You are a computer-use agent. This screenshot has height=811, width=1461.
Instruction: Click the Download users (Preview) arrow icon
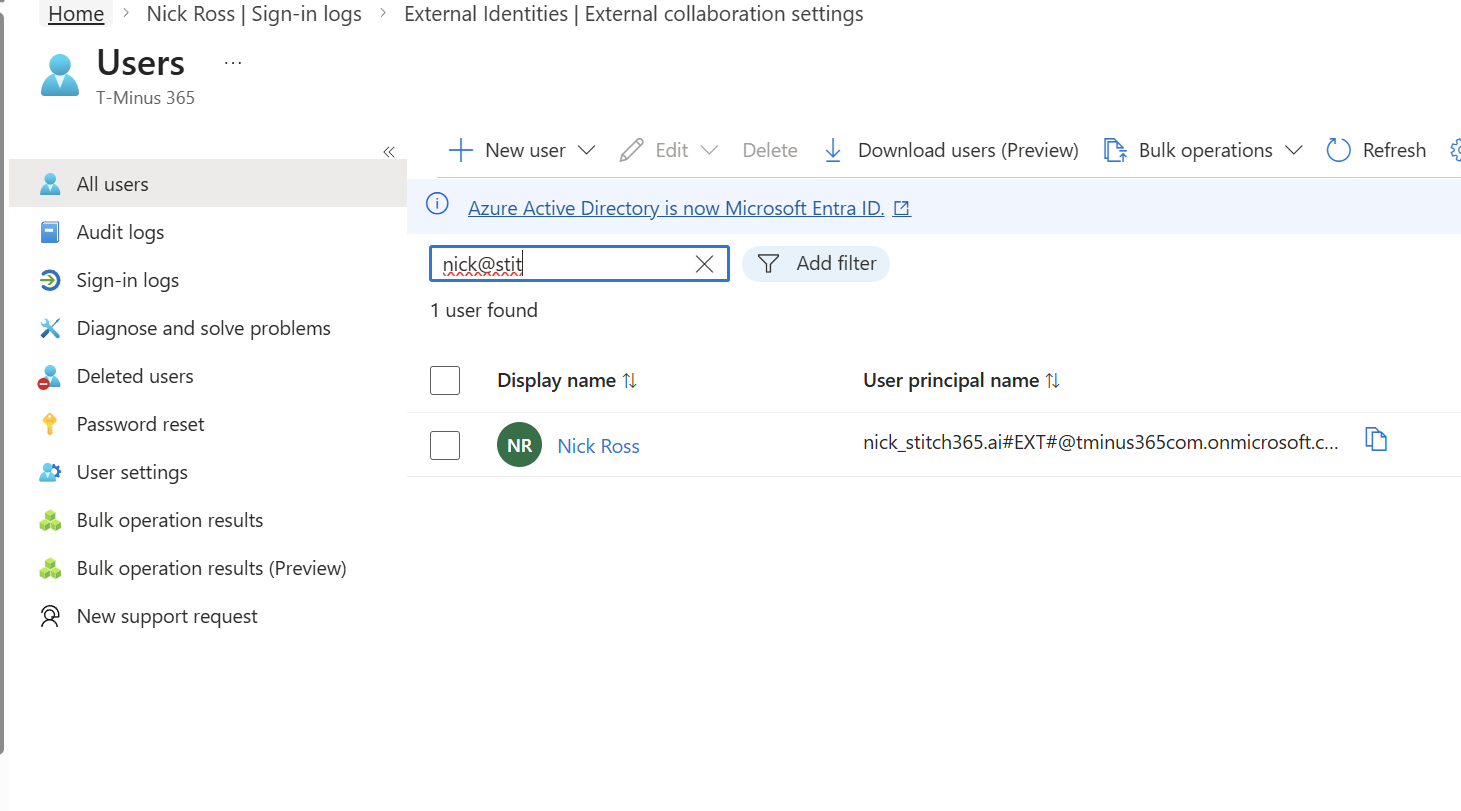(832, 150)
